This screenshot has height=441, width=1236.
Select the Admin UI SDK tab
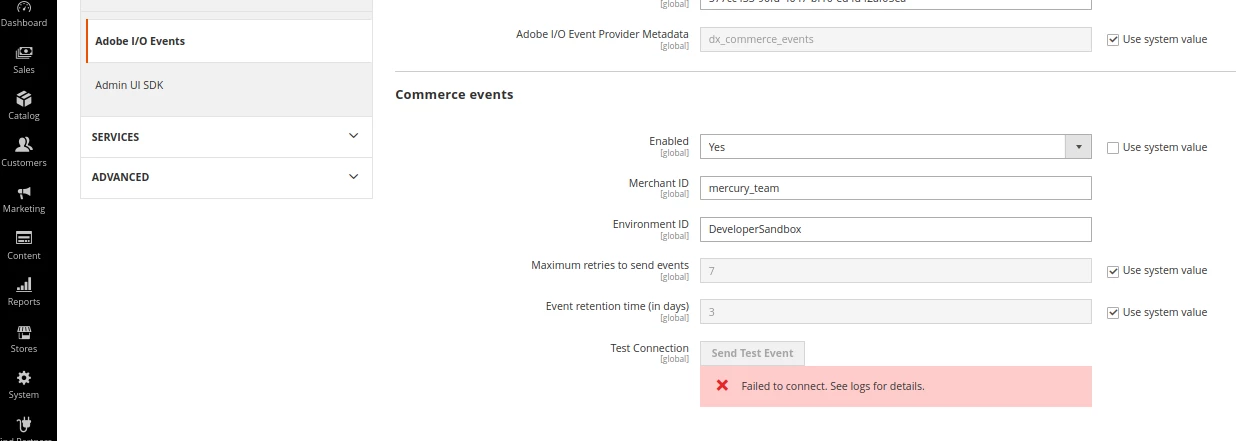[x=129, y=85]
